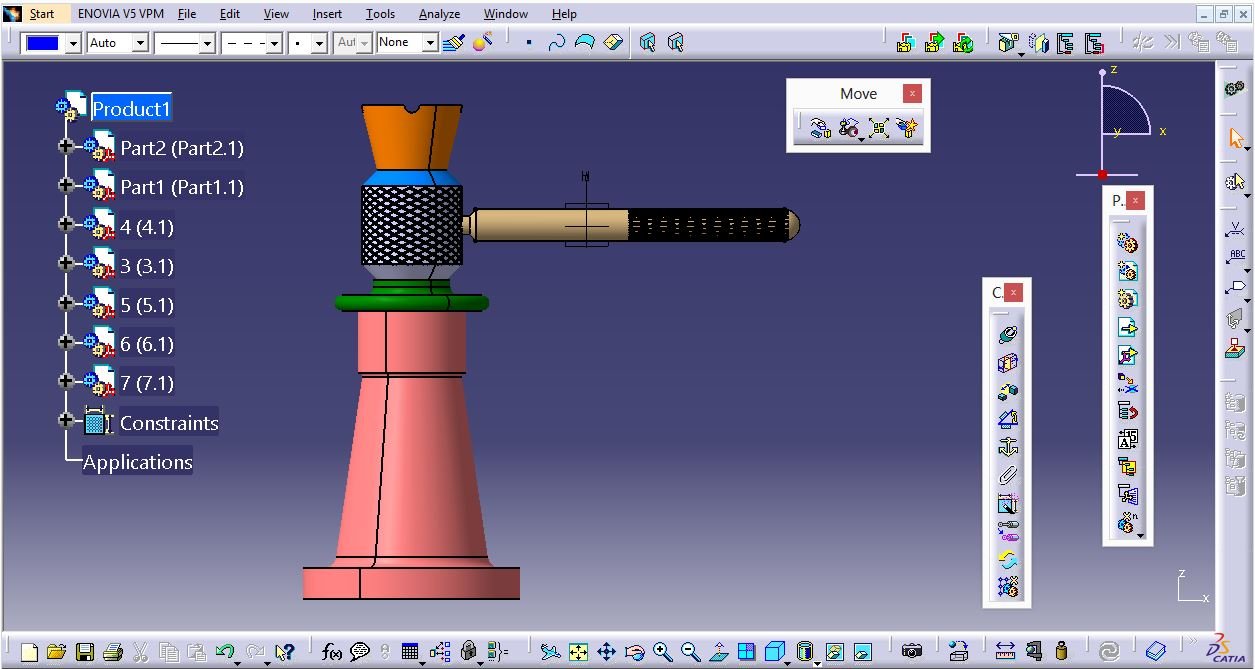Open the Analyze menu
This screenshot has width=1255, height=669.
(x=439, y=14)
